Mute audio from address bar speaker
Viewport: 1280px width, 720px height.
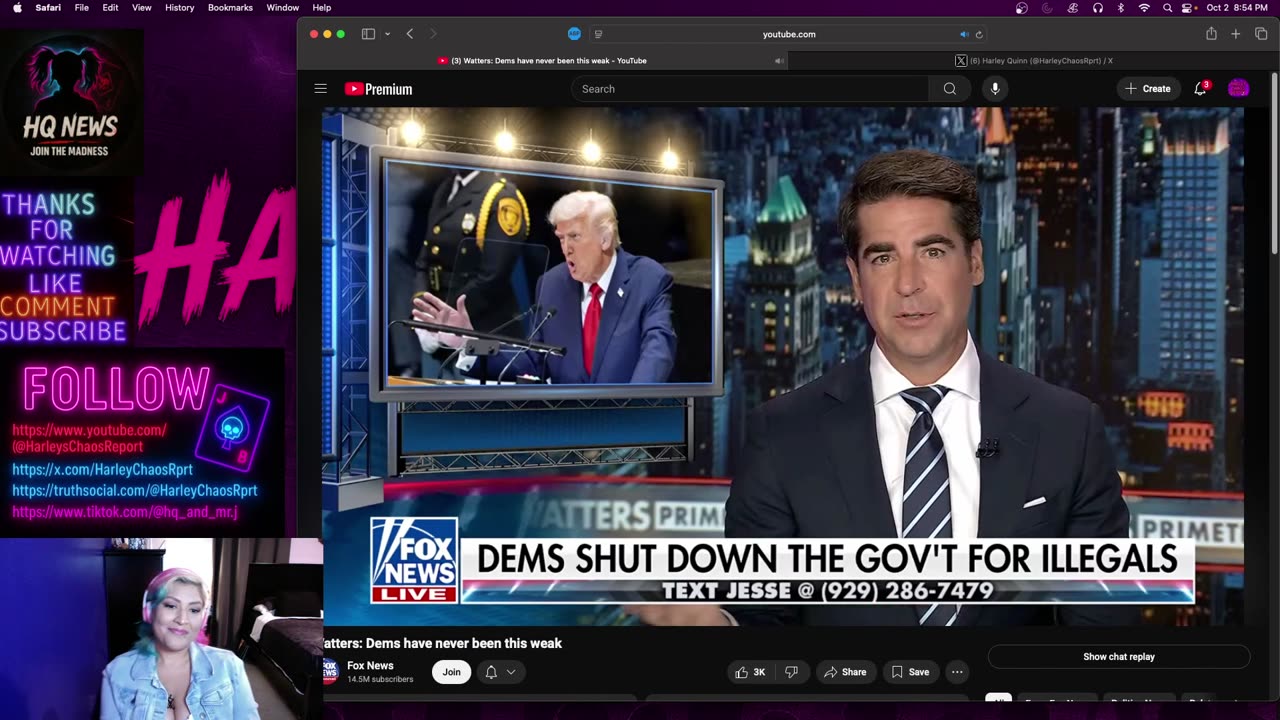[964, 34]
